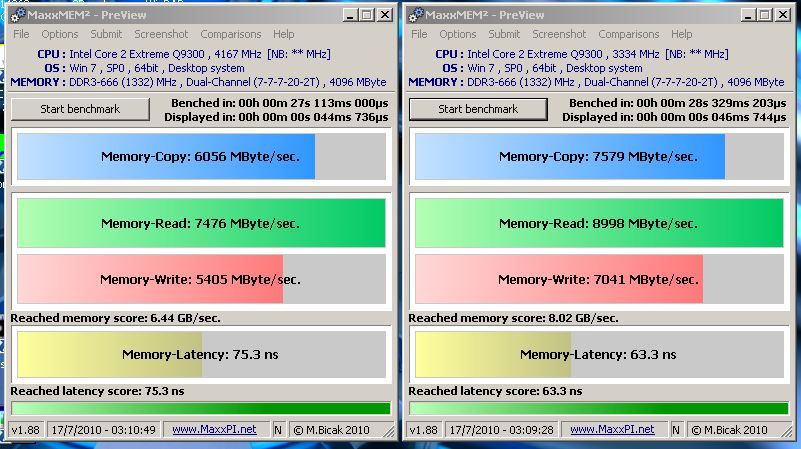Maximize the left MaxxMEM window
Screen dimensions: 801x449
367,15
